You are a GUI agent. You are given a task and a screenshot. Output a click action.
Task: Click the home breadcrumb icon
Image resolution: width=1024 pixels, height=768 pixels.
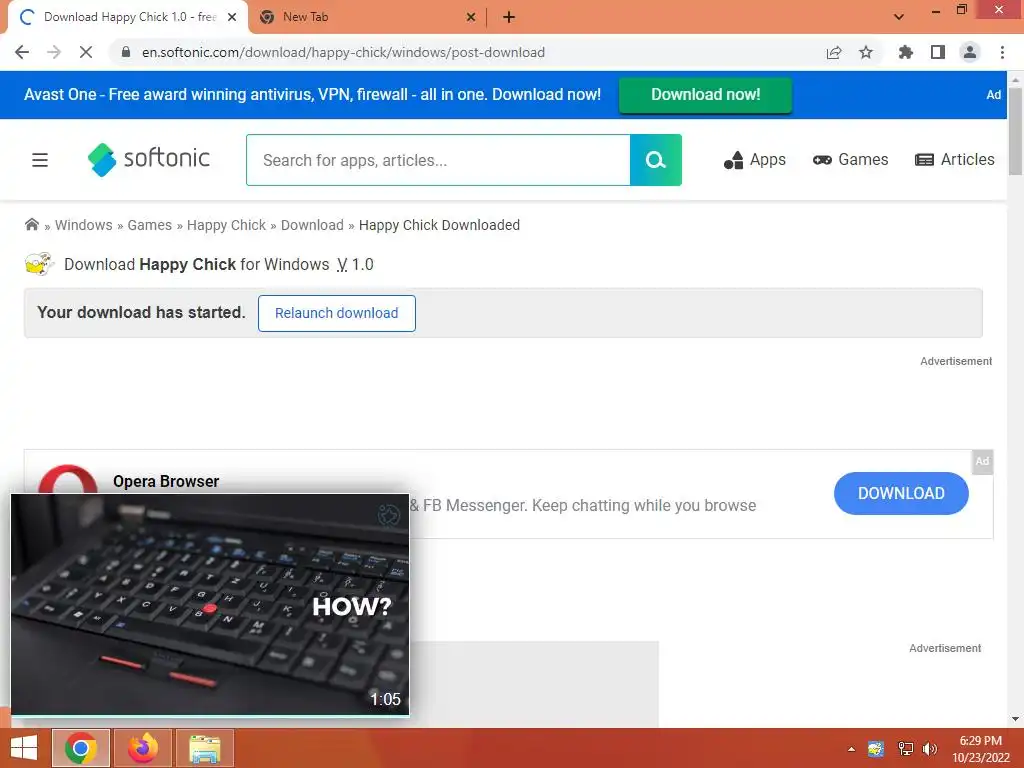pyautogui.click(x=31, y=225)
